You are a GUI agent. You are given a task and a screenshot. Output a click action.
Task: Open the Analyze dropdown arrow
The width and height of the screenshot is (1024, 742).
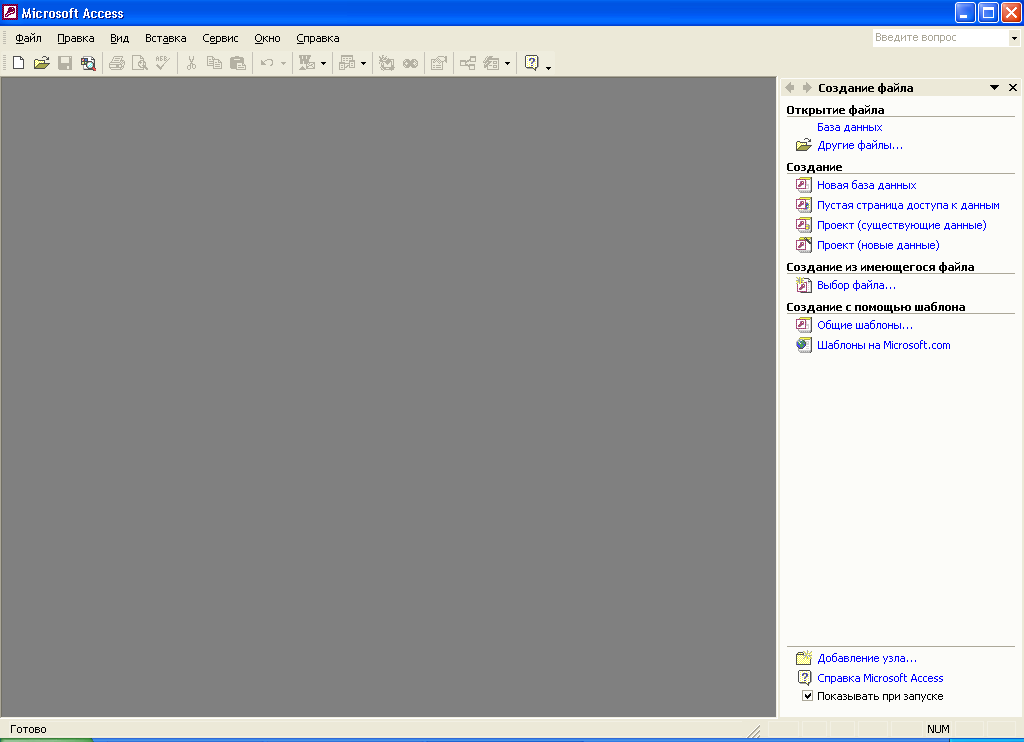tap(364, 63)
